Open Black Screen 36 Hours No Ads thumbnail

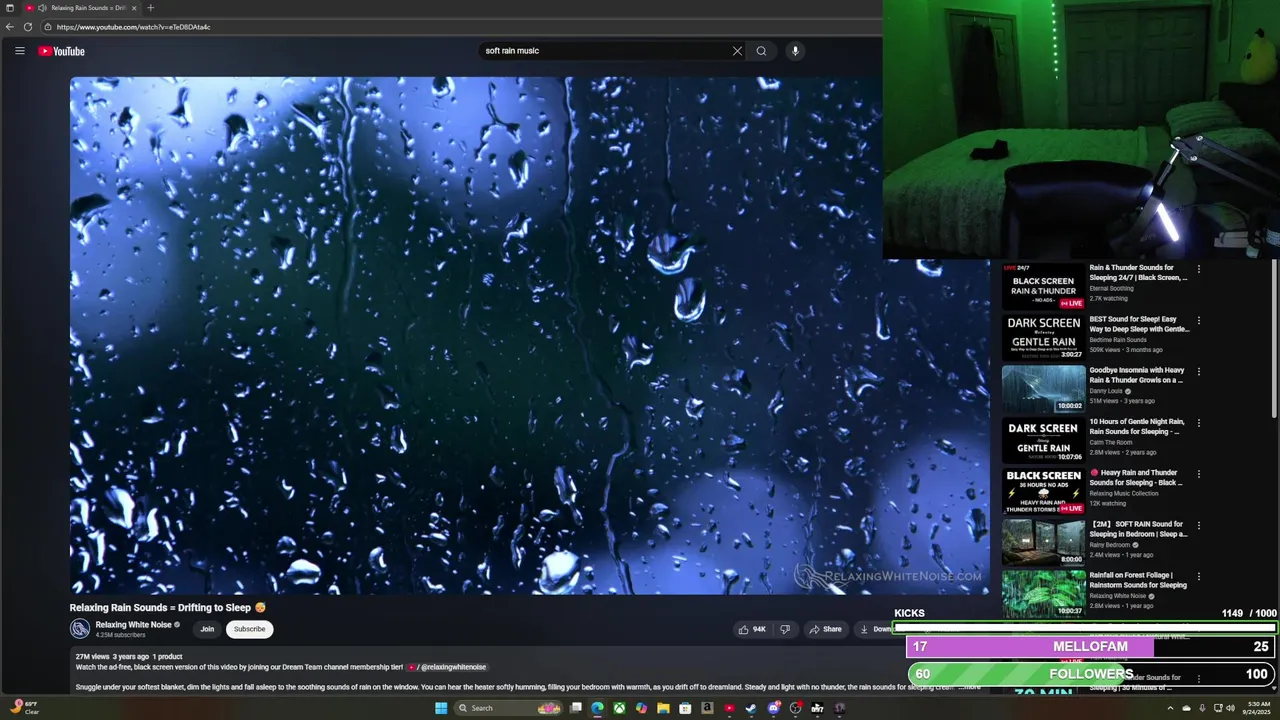1043,491
